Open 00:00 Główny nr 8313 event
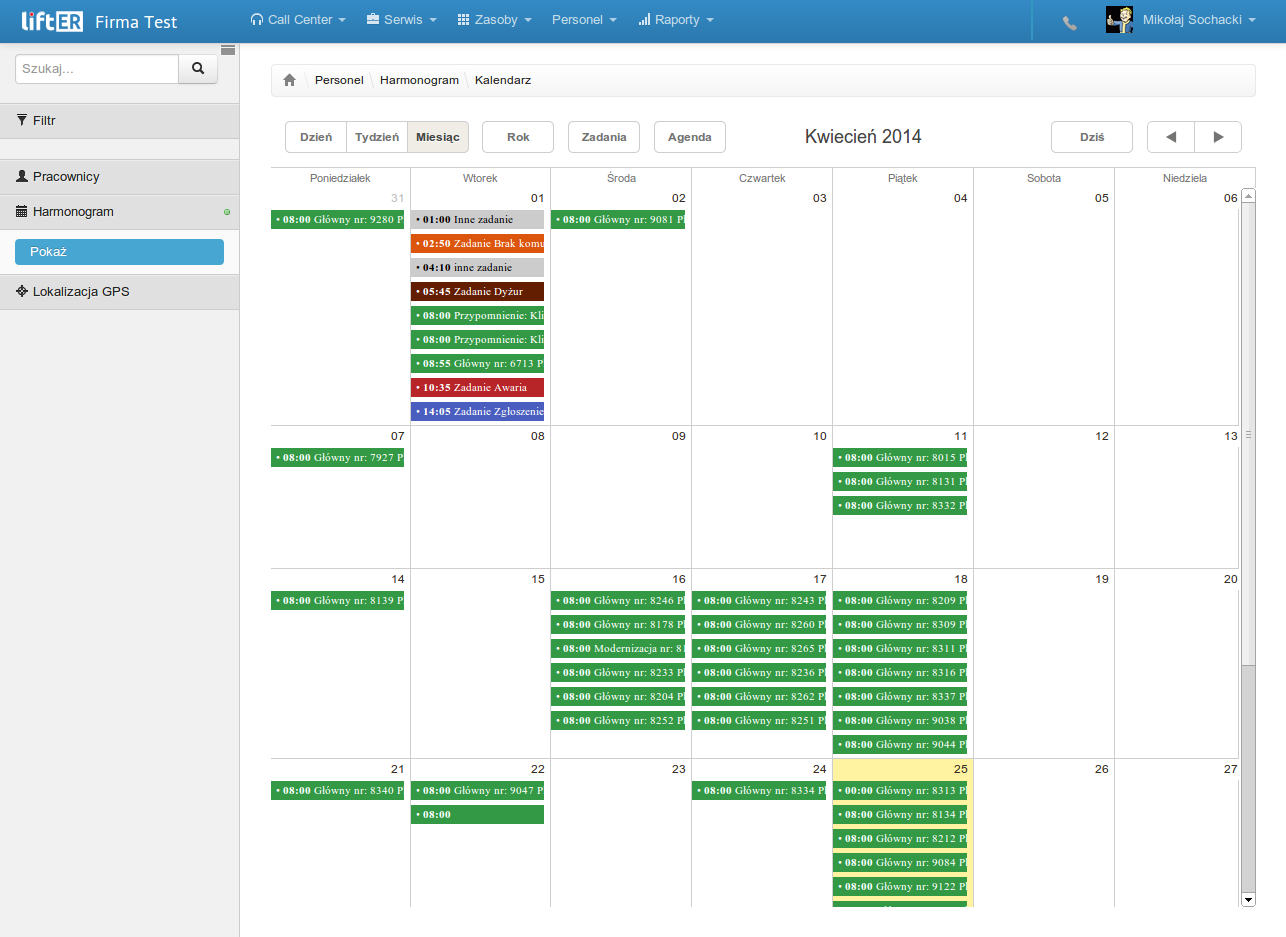The image size is (1286, 937). point(900,790)
